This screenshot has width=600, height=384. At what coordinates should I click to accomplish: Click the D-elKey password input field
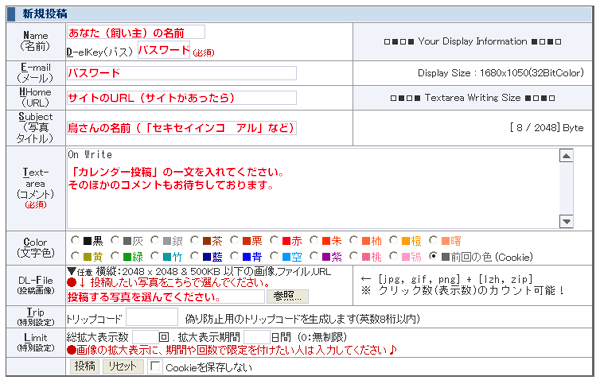pos(164,50)
